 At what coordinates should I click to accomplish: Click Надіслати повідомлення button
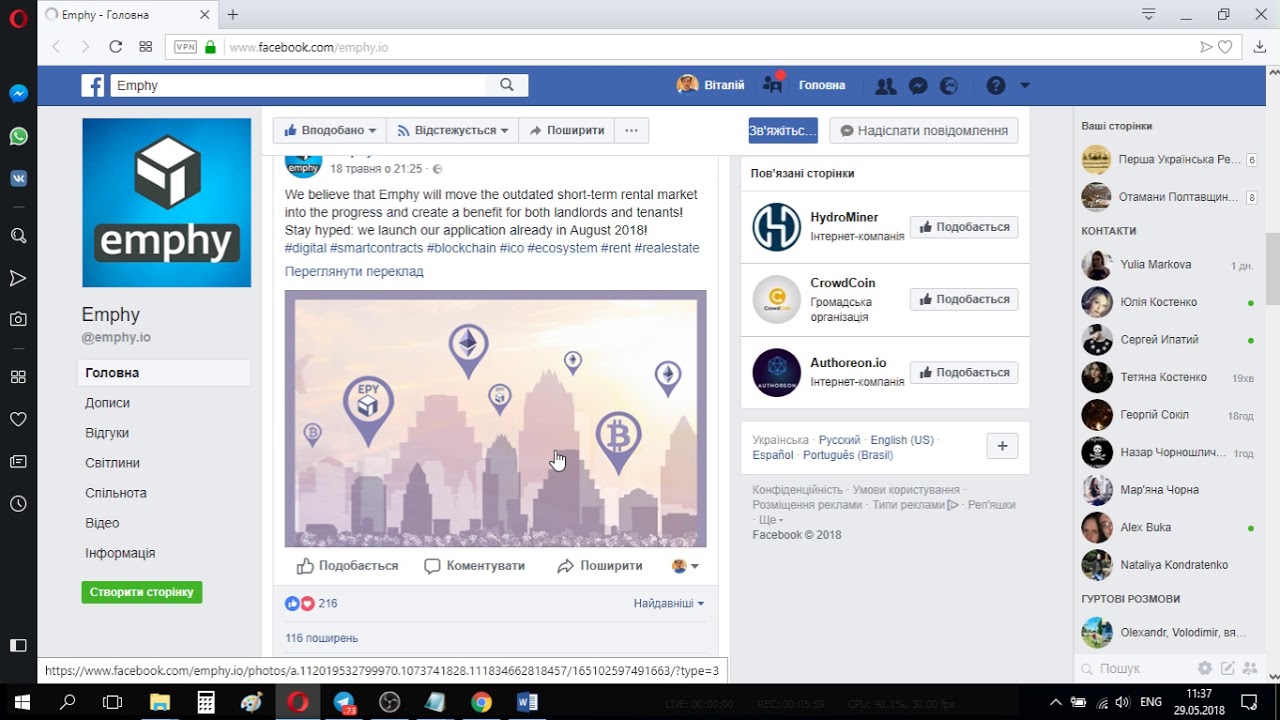point(924,130)
